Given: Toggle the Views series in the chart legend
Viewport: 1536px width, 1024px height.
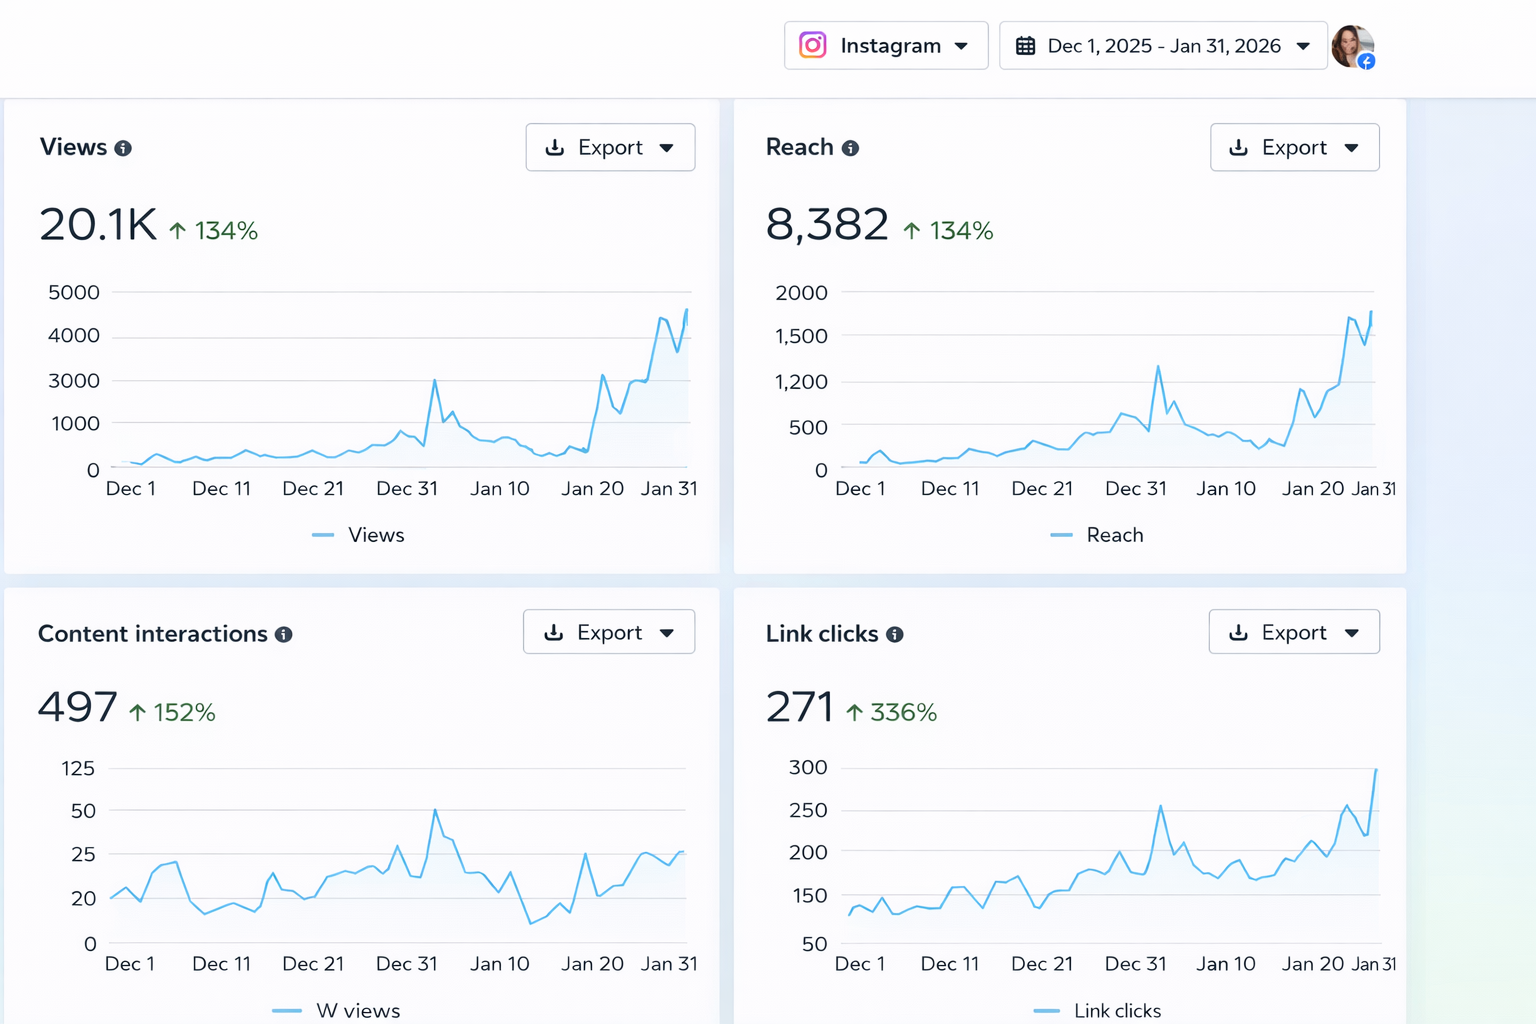Looking at the screenshot, I should pyautogui.click(x=360, y=534).
